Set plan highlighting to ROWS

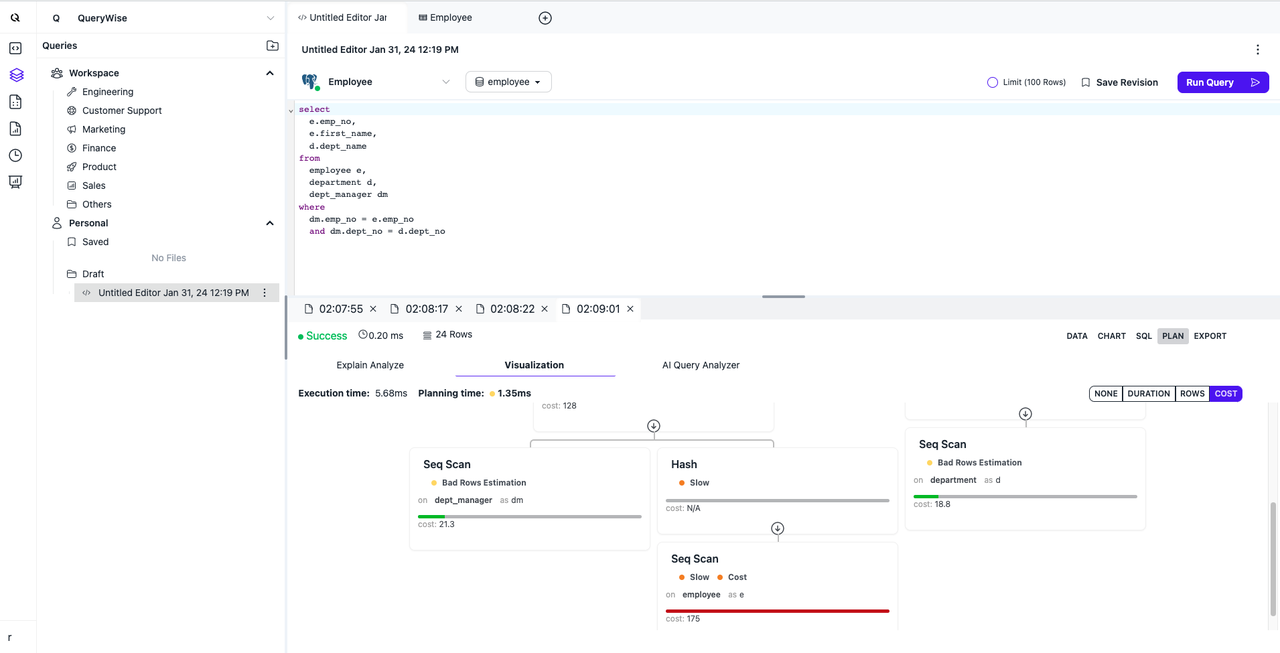tap(1192, 394)
